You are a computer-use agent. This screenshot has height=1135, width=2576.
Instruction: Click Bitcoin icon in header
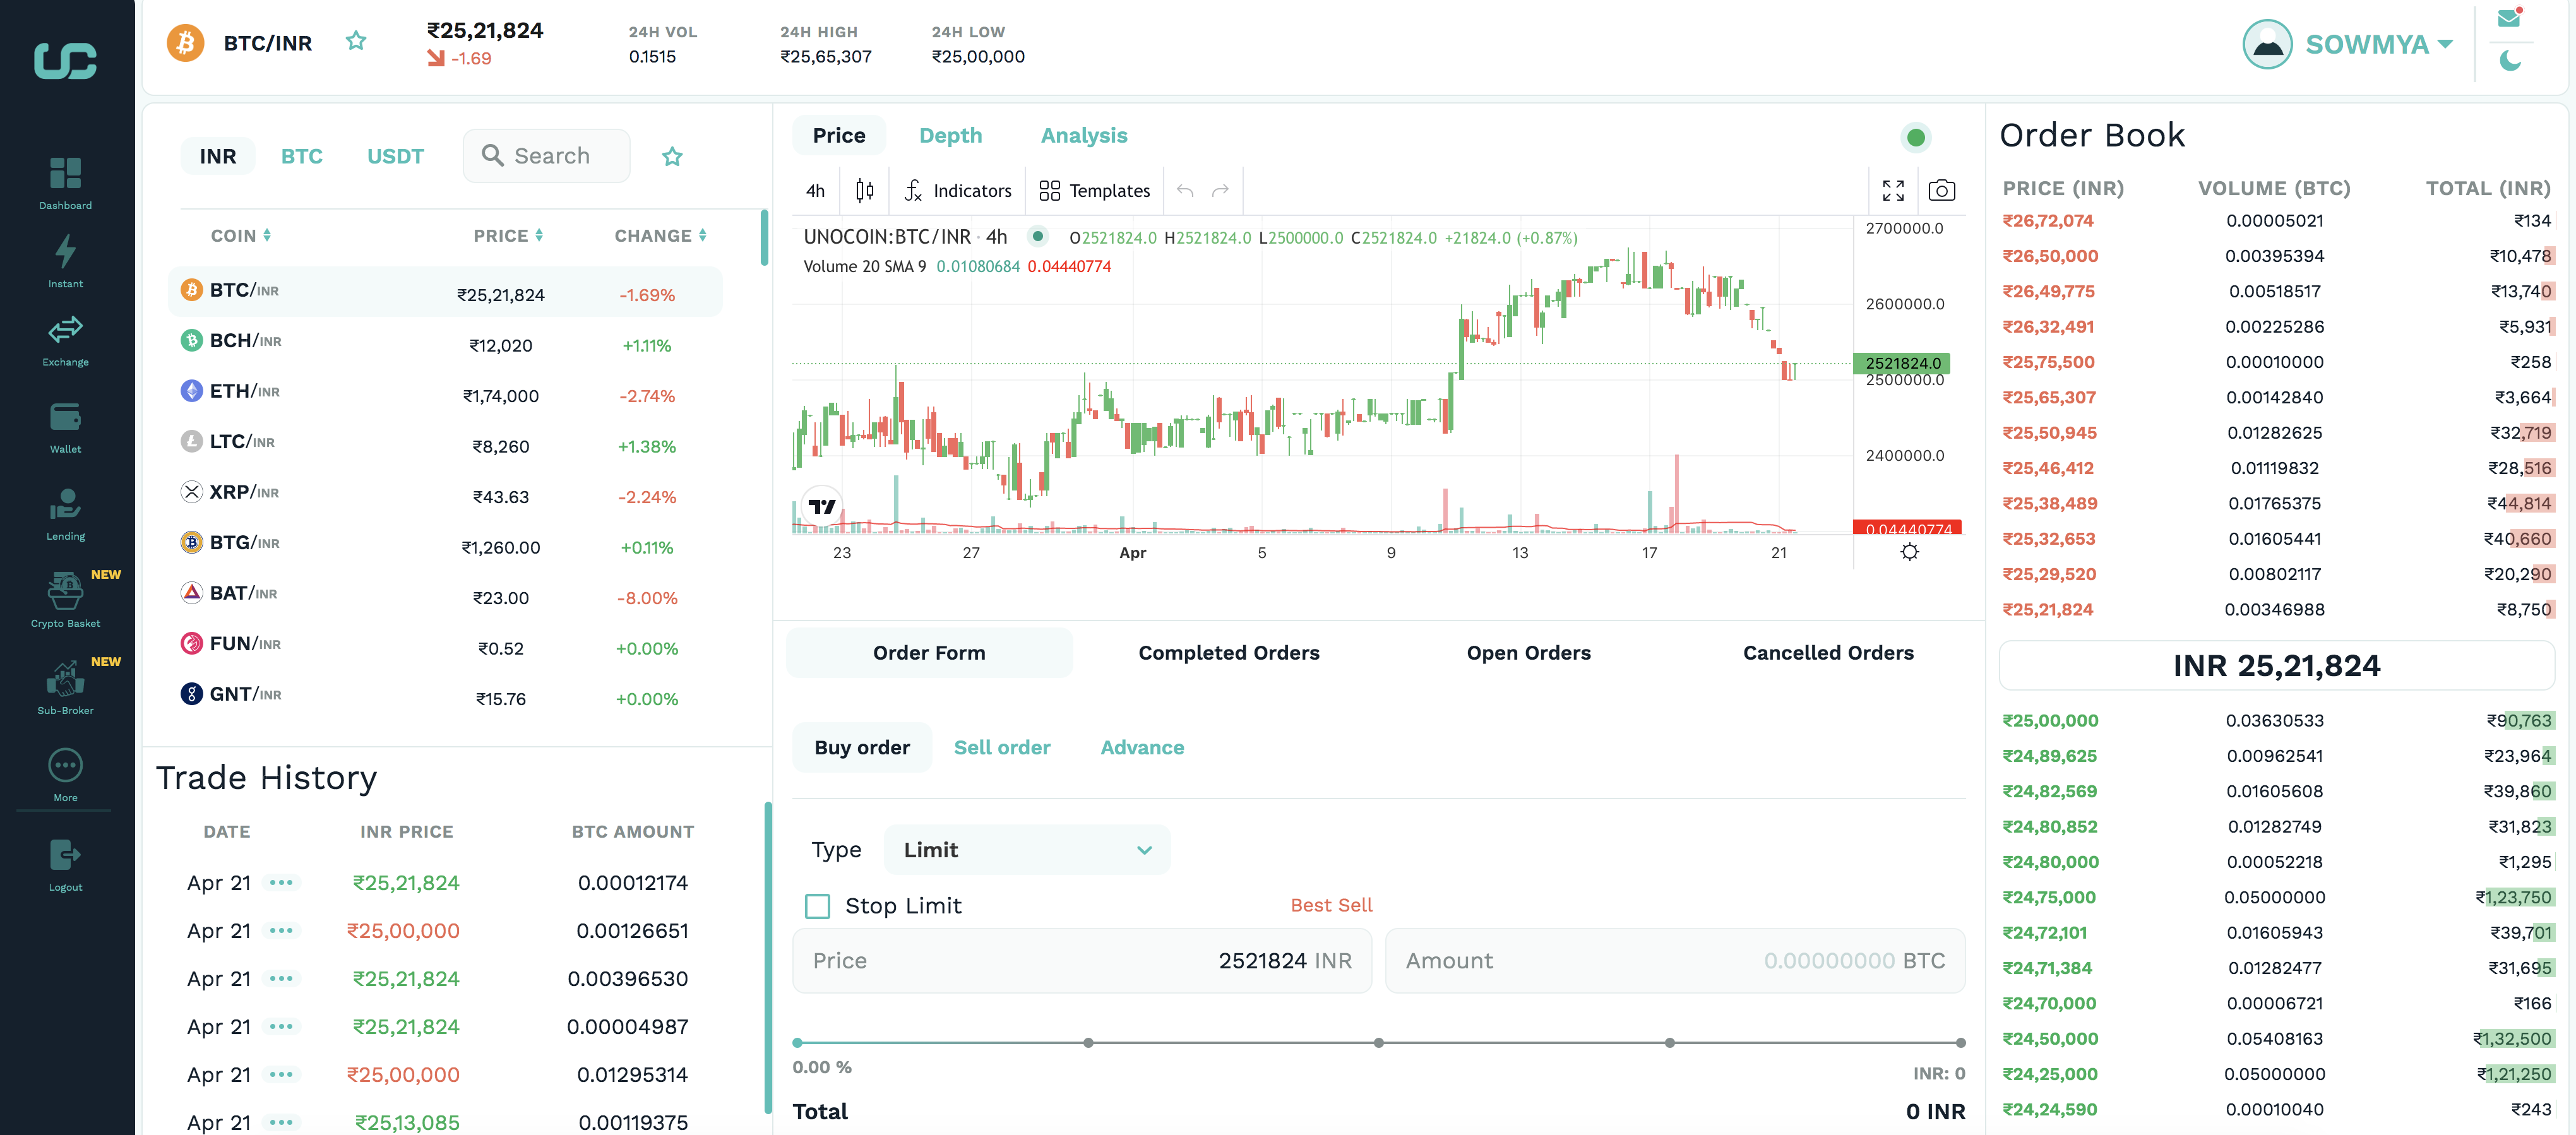[185, 43]
